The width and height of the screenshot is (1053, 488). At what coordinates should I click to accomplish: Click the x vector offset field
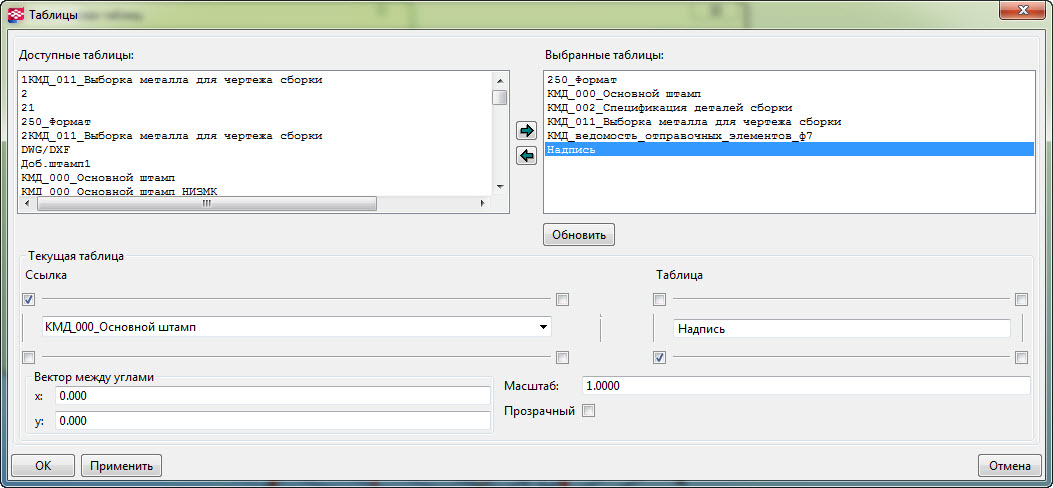point(272,396)
